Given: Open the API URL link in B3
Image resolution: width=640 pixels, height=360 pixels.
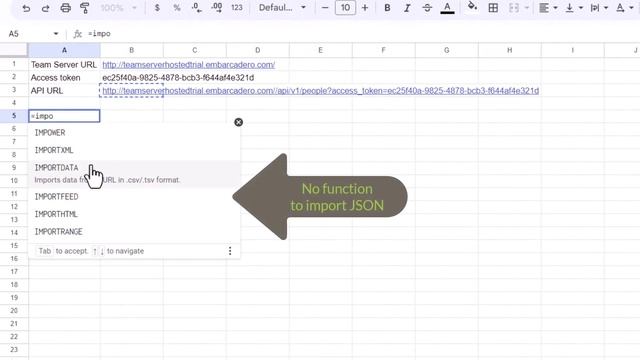Looking at the screenshot, I should pos(320,91).
